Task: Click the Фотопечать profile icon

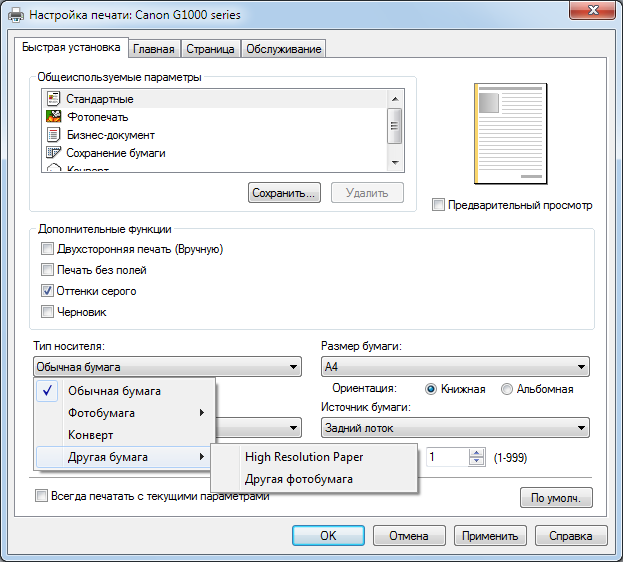Action: click(54, 116)
